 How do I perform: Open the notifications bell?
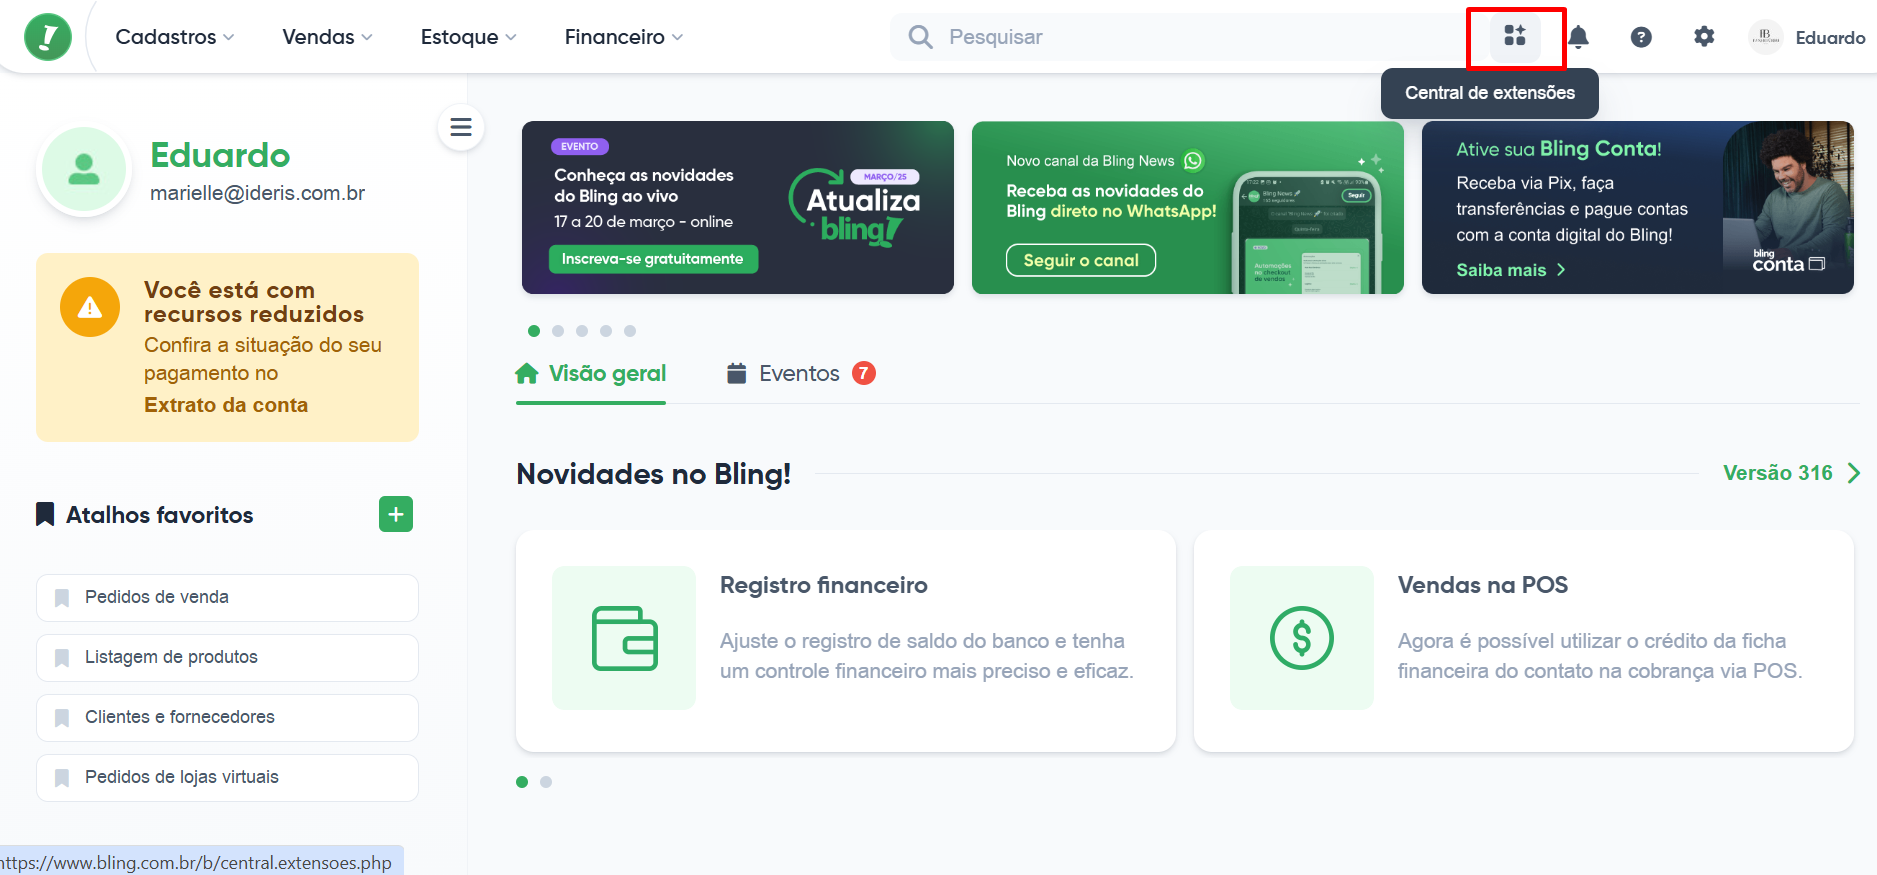pos(1578,37)
